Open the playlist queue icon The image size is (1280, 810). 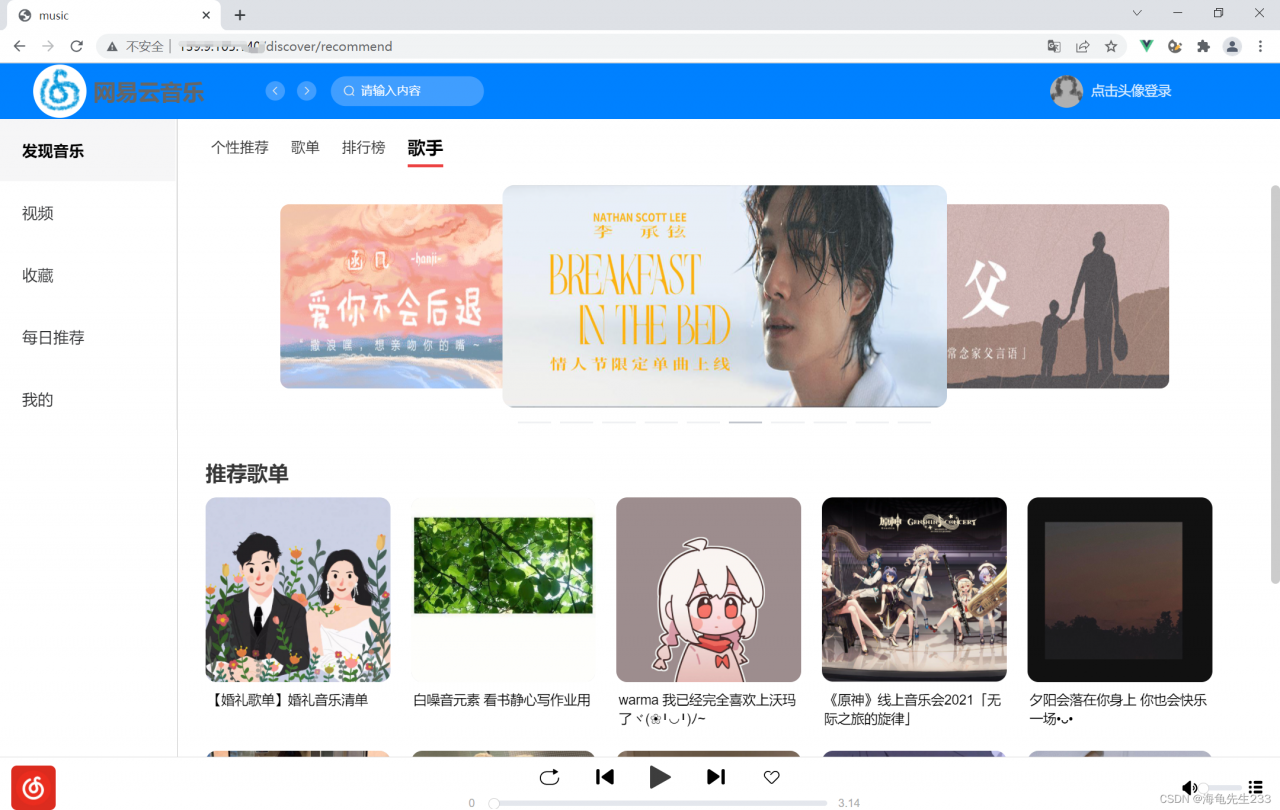coord(1255,787)
